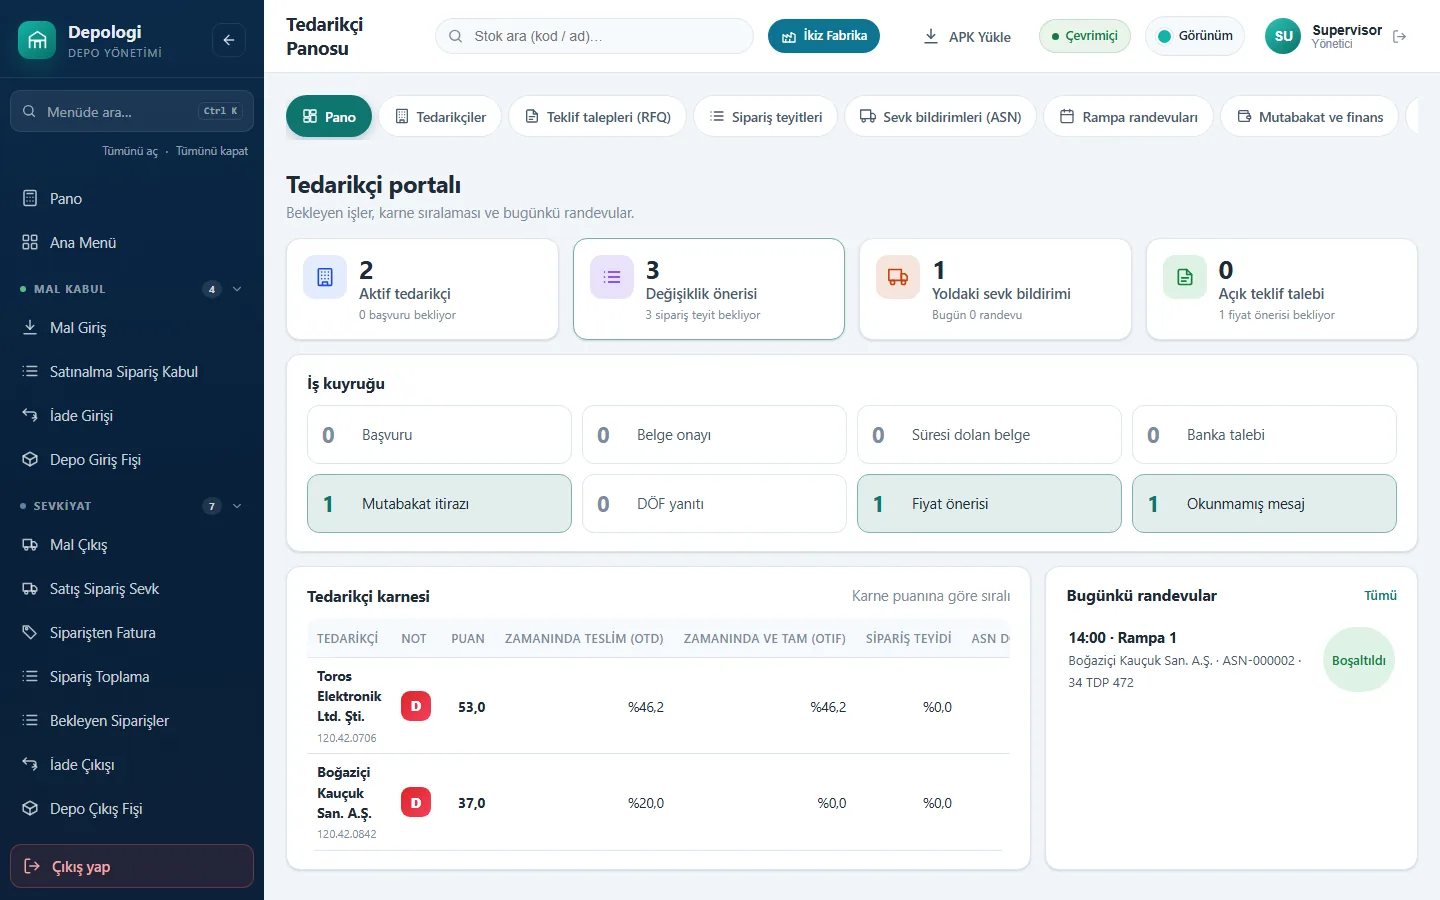This screenshot has width=1440, height=900.
Task: Click the Çıkış yap logout button
Action: [x=132, y=866]
